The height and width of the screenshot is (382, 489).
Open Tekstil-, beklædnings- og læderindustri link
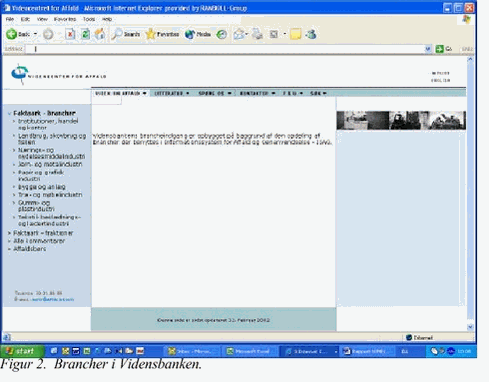(49, 220)
